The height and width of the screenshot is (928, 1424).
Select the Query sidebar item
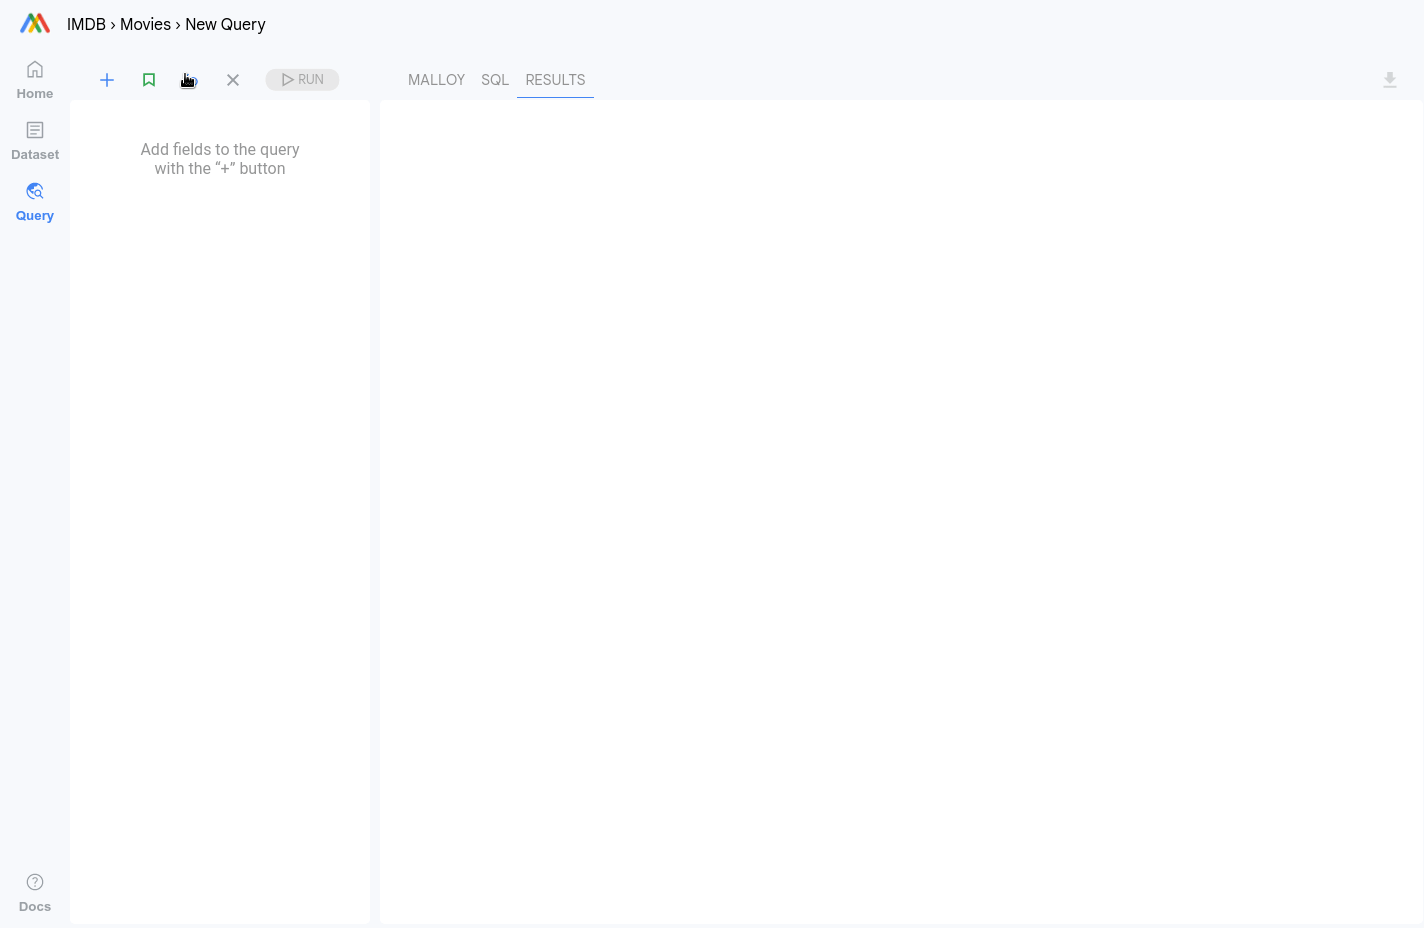35,202
